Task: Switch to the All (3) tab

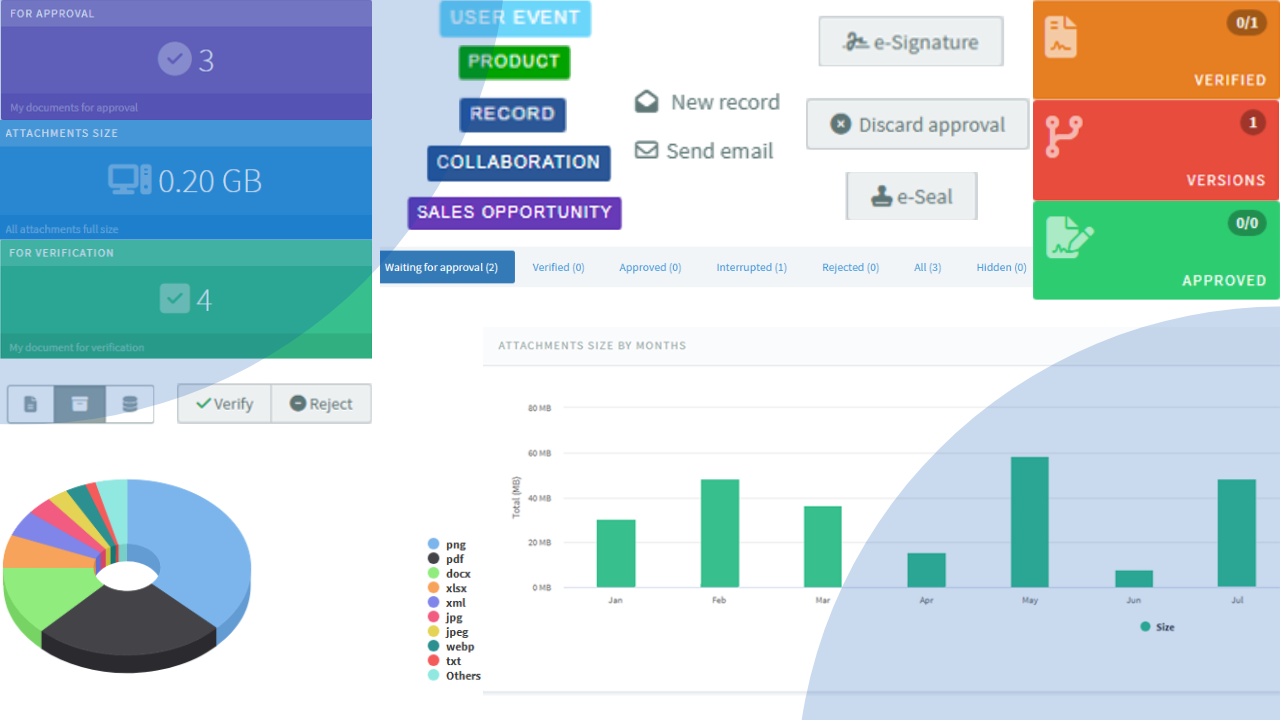Action: click(927, 267)
